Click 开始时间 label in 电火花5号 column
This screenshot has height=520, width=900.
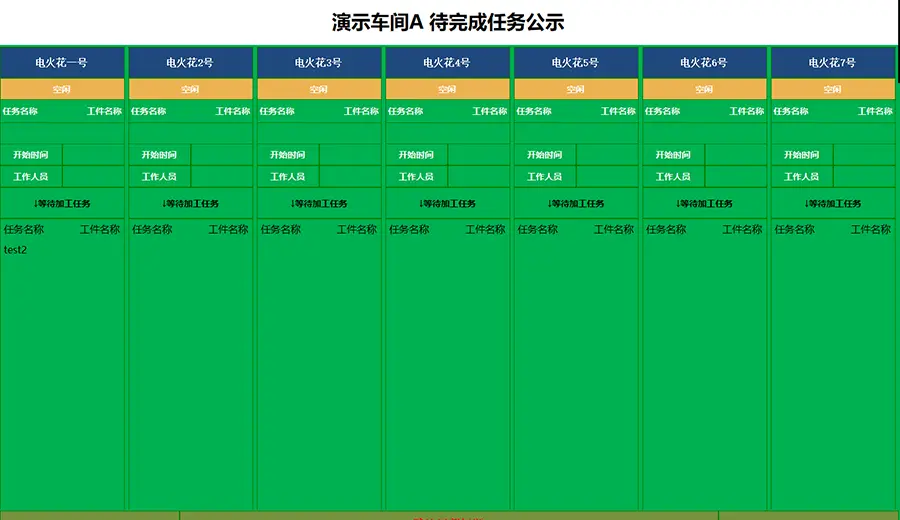pyautogui.click(x=545, y=155)
